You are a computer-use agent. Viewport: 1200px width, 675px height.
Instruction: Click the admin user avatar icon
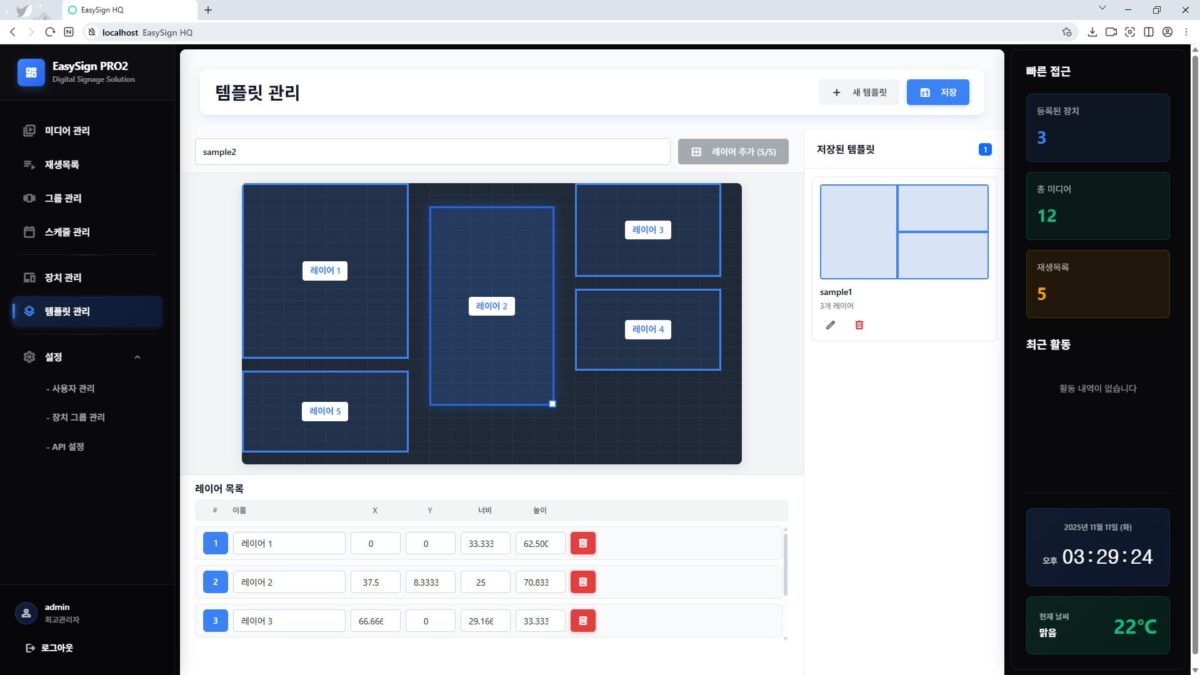[26, 613]
